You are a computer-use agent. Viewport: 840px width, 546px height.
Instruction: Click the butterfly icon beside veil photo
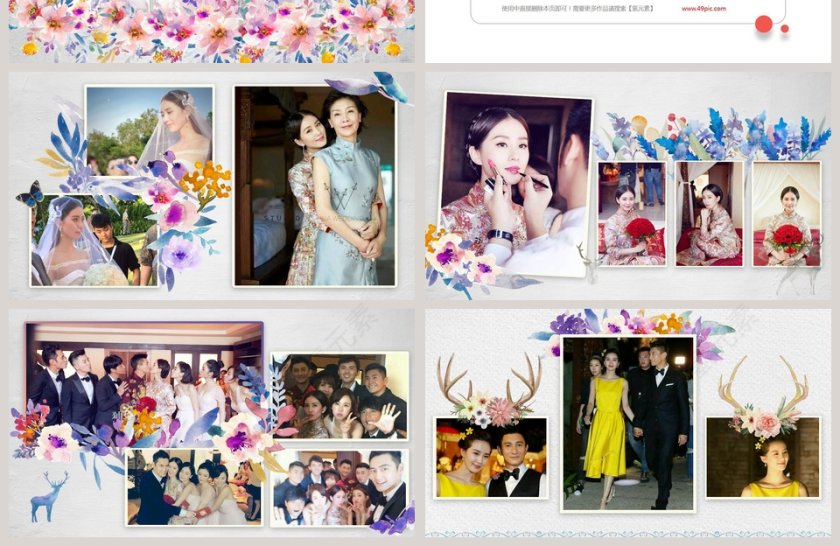(30, 194)
